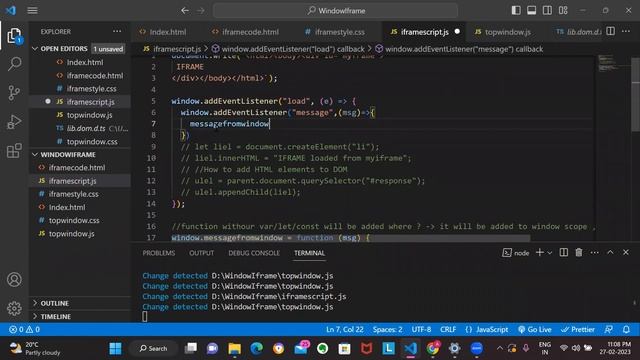Click the load callback breadcrumb
This screenshot has height=360, width=640.
[x=288, y=49]
